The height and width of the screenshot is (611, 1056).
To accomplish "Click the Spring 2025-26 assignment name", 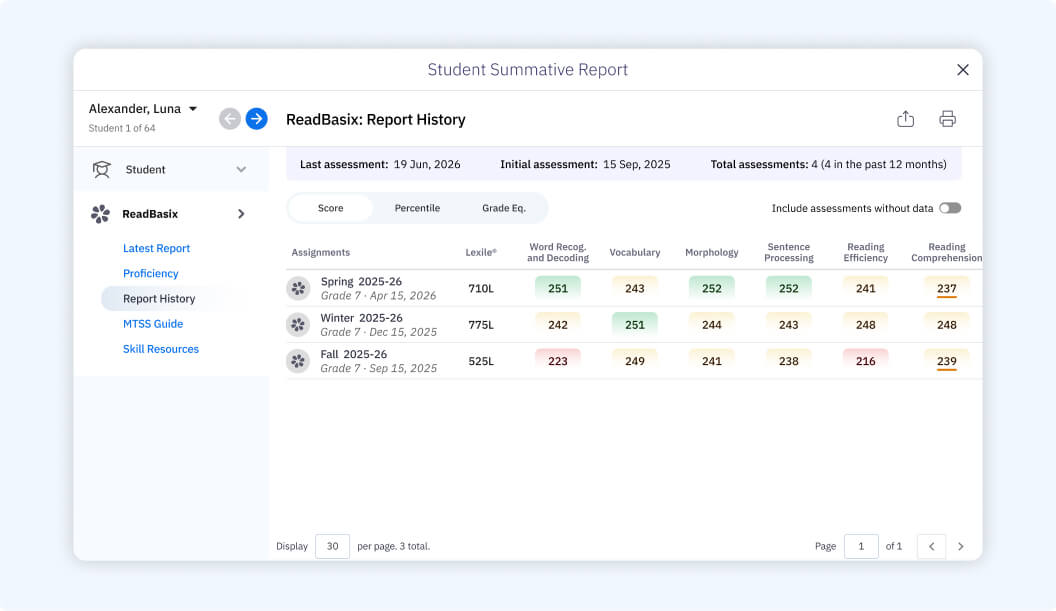I will (x=361, y=282).
